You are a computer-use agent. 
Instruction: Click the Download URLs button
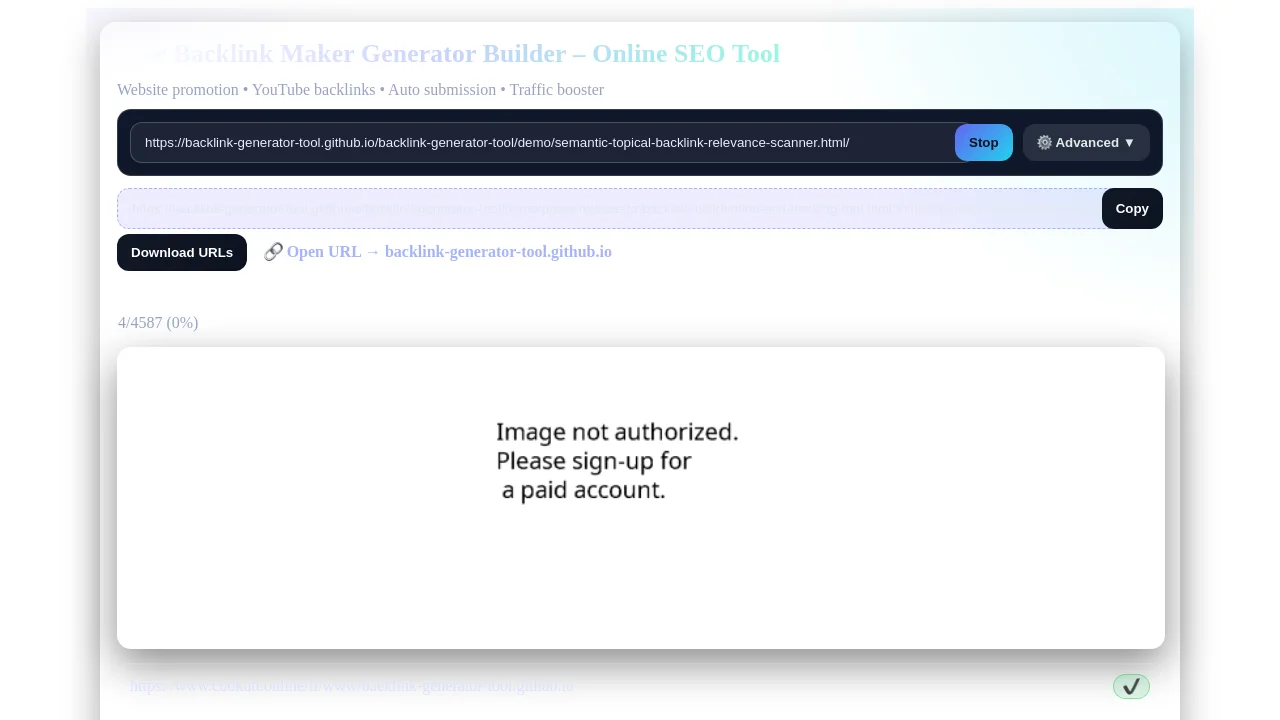[182, 253]
